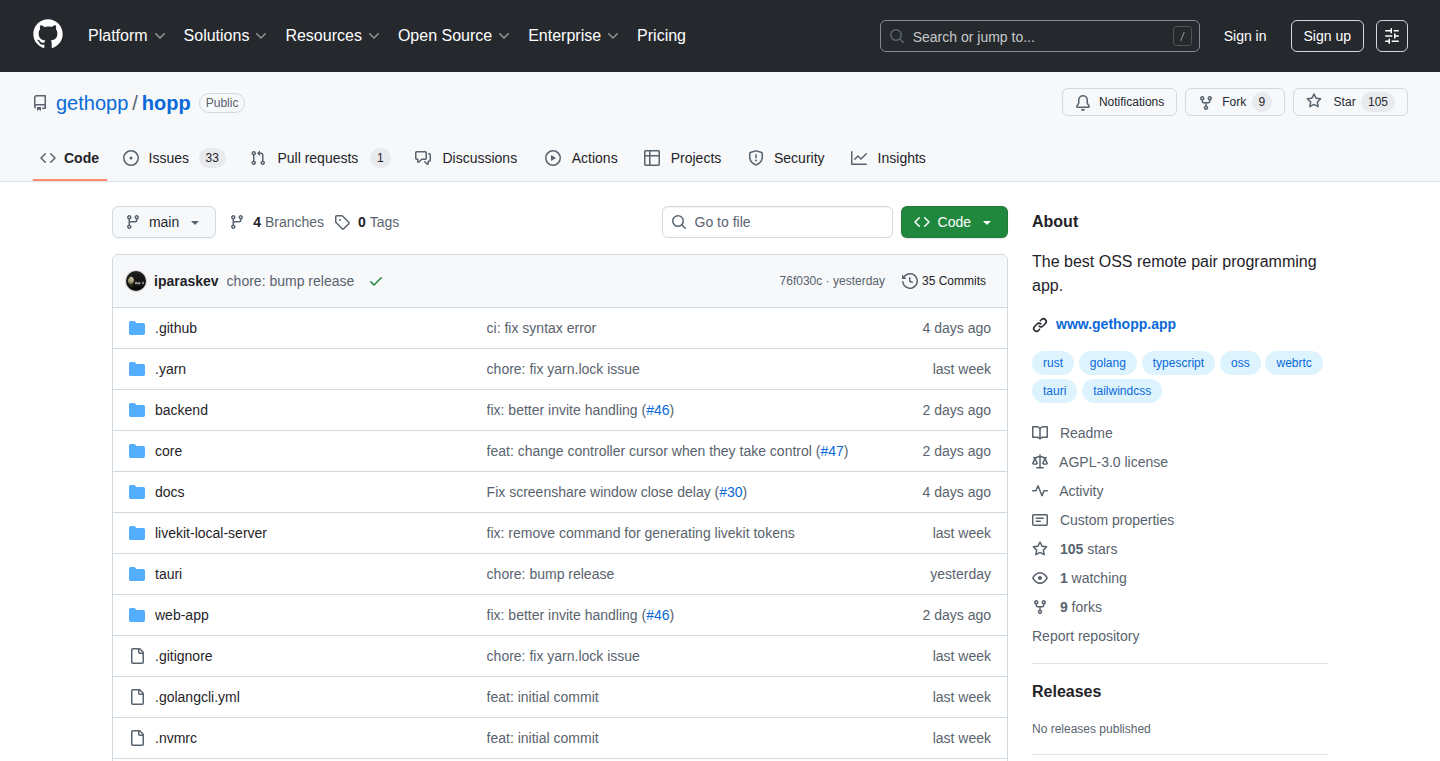
Task: Click the file icon for .gitignore
Action: tap(137, 656)
